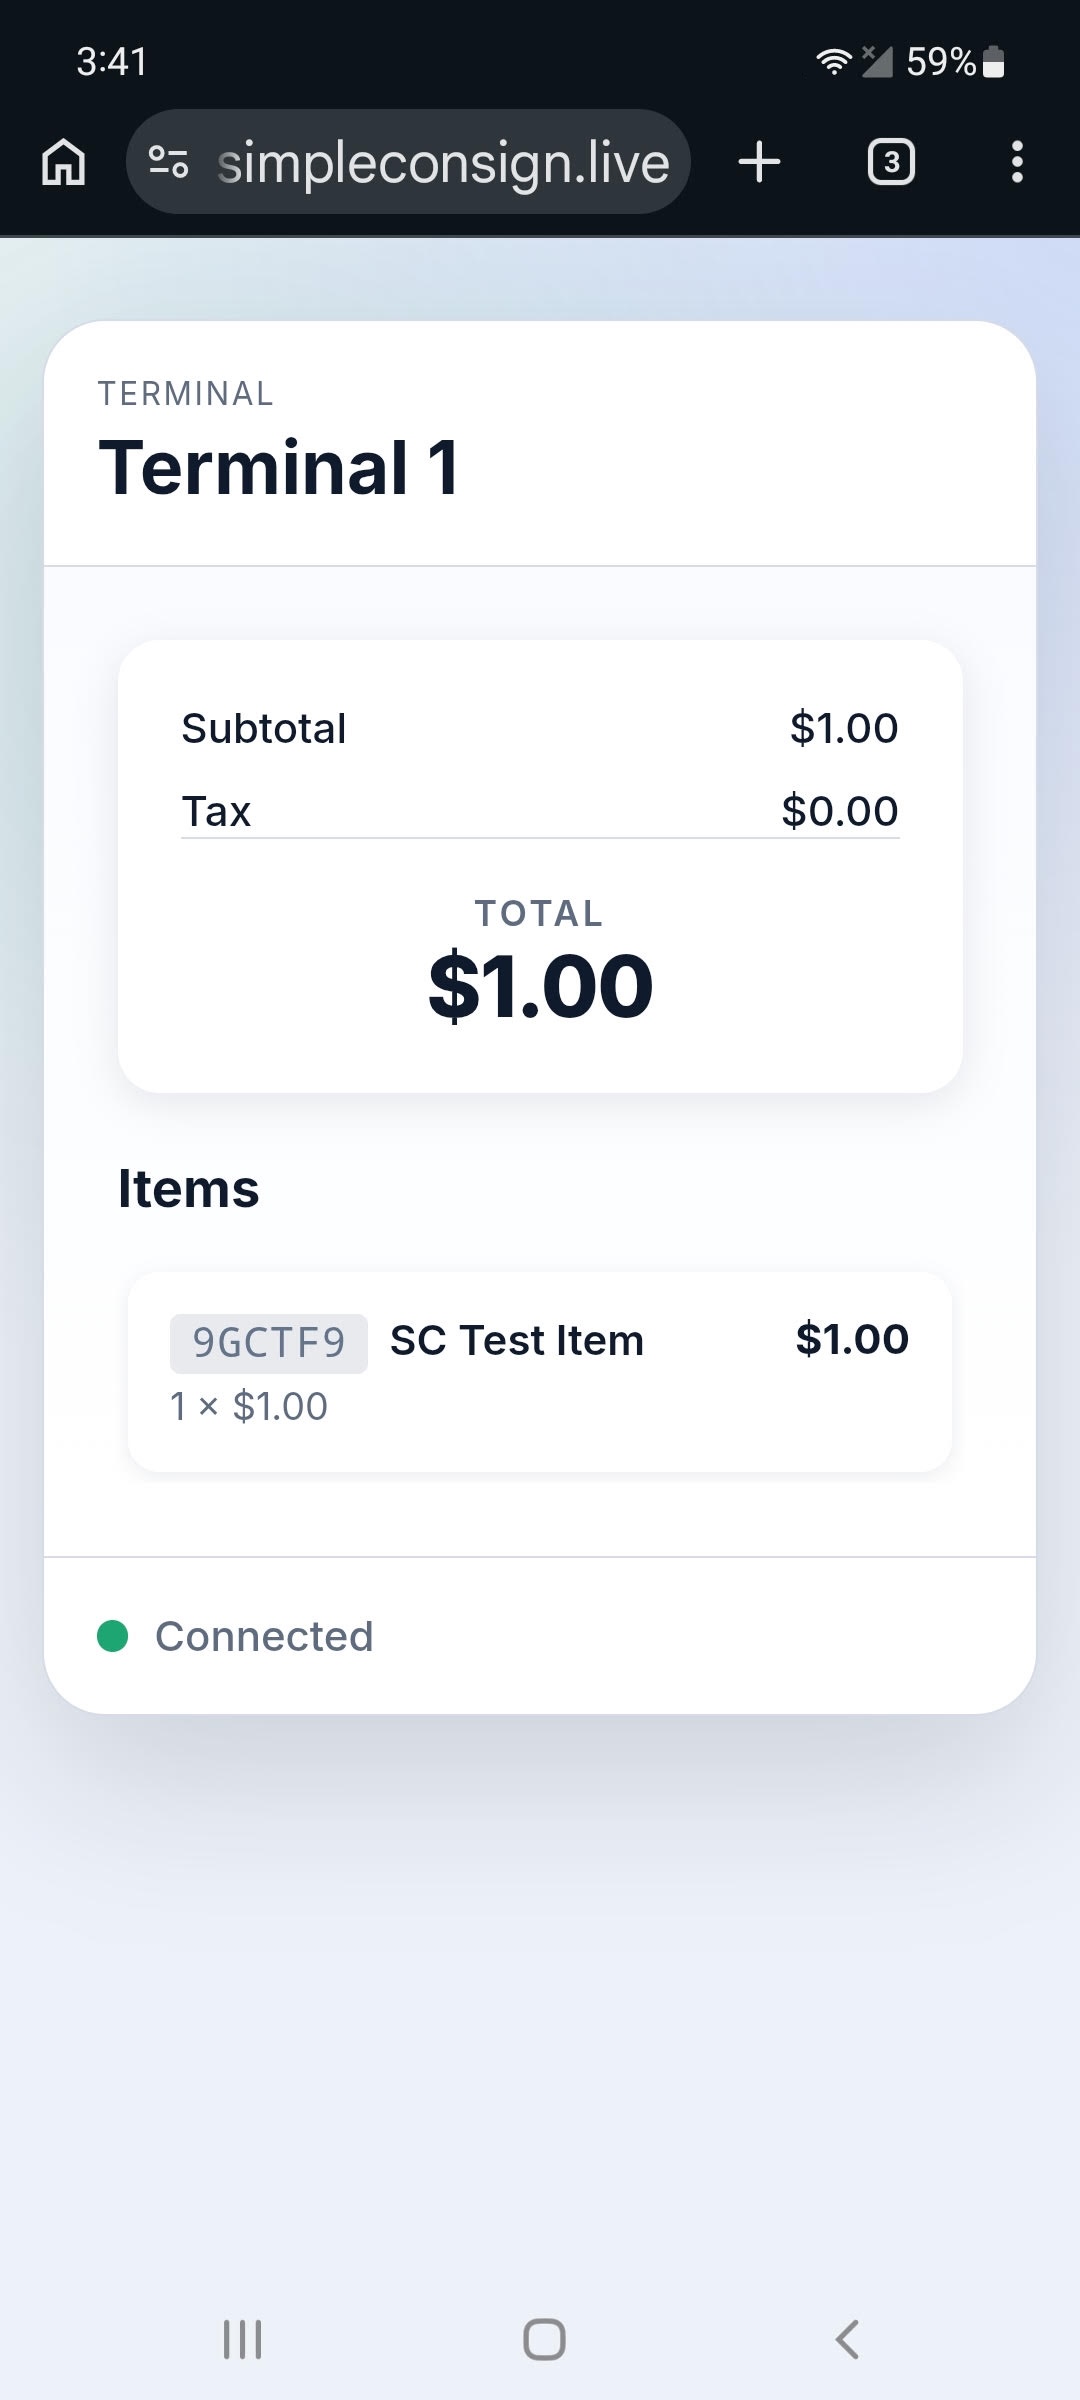Tap the Items section heading

pos(189,1189)
